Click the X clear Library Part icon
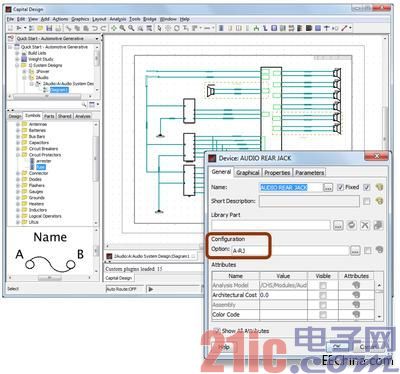The height and width of the screenshot is (374, 400). point(365,225)
